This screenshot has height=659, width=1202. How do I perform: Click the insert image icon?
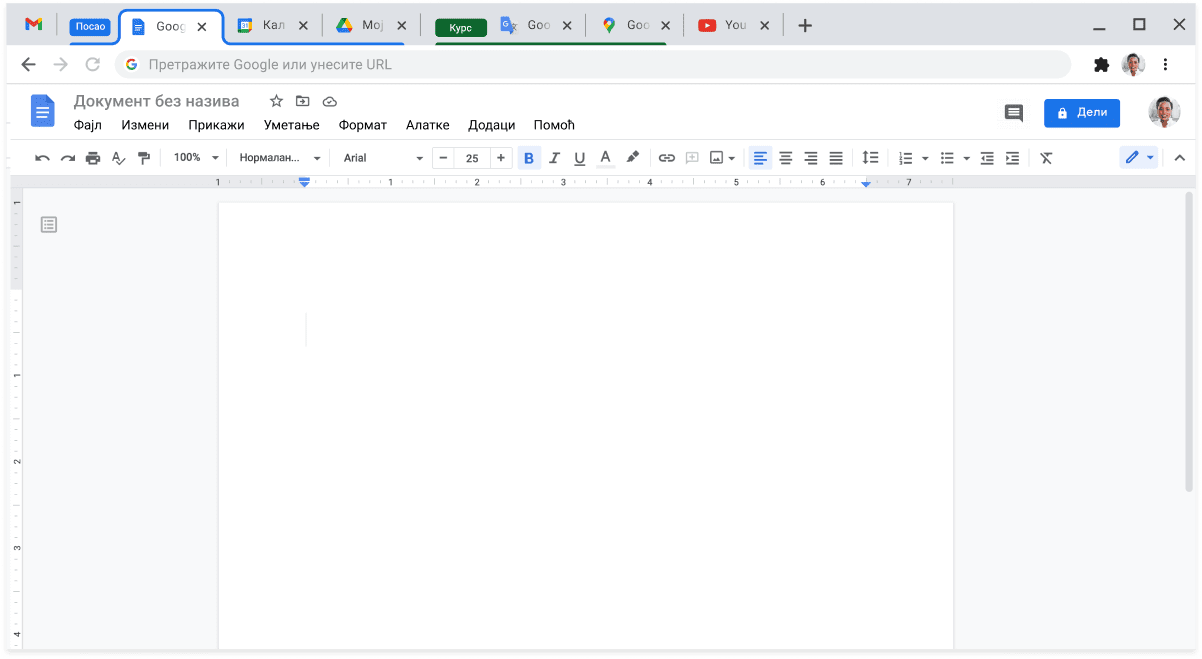717,158
